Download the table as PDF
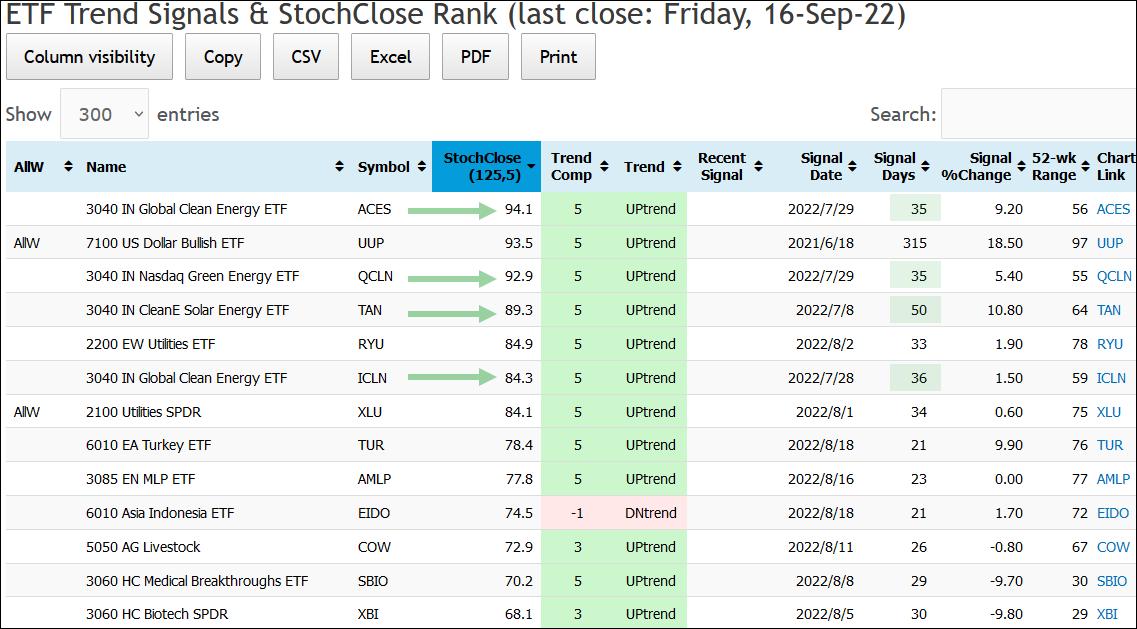The width and height of the screenshot is (1137, 629). [476, 57]
